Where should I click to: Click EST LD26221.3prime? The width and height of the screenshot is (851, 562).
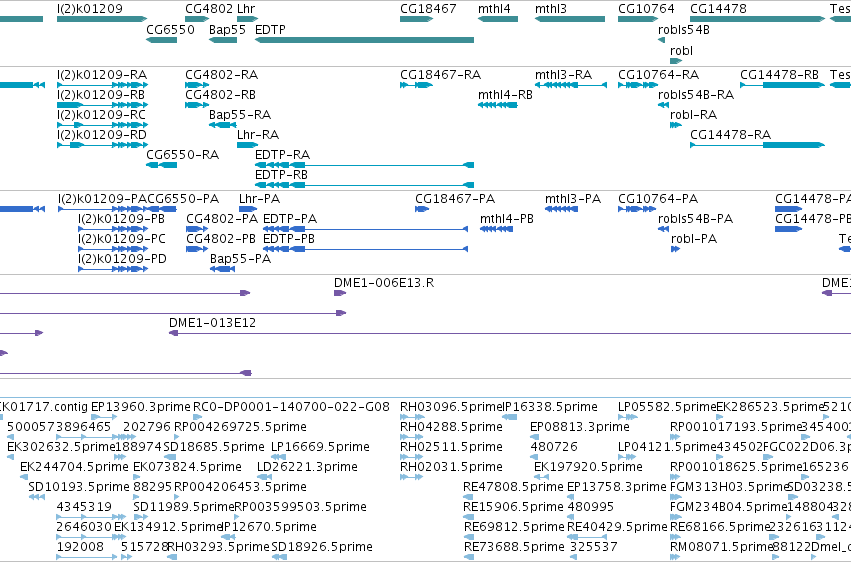(x=307, y=467)
